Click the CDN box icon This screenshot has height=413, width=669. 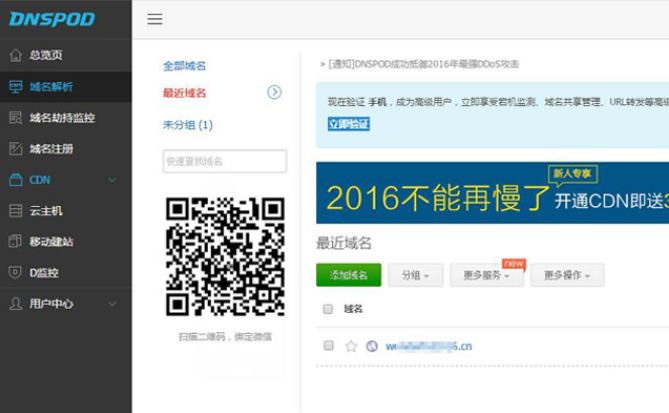(x=16, y=180)
